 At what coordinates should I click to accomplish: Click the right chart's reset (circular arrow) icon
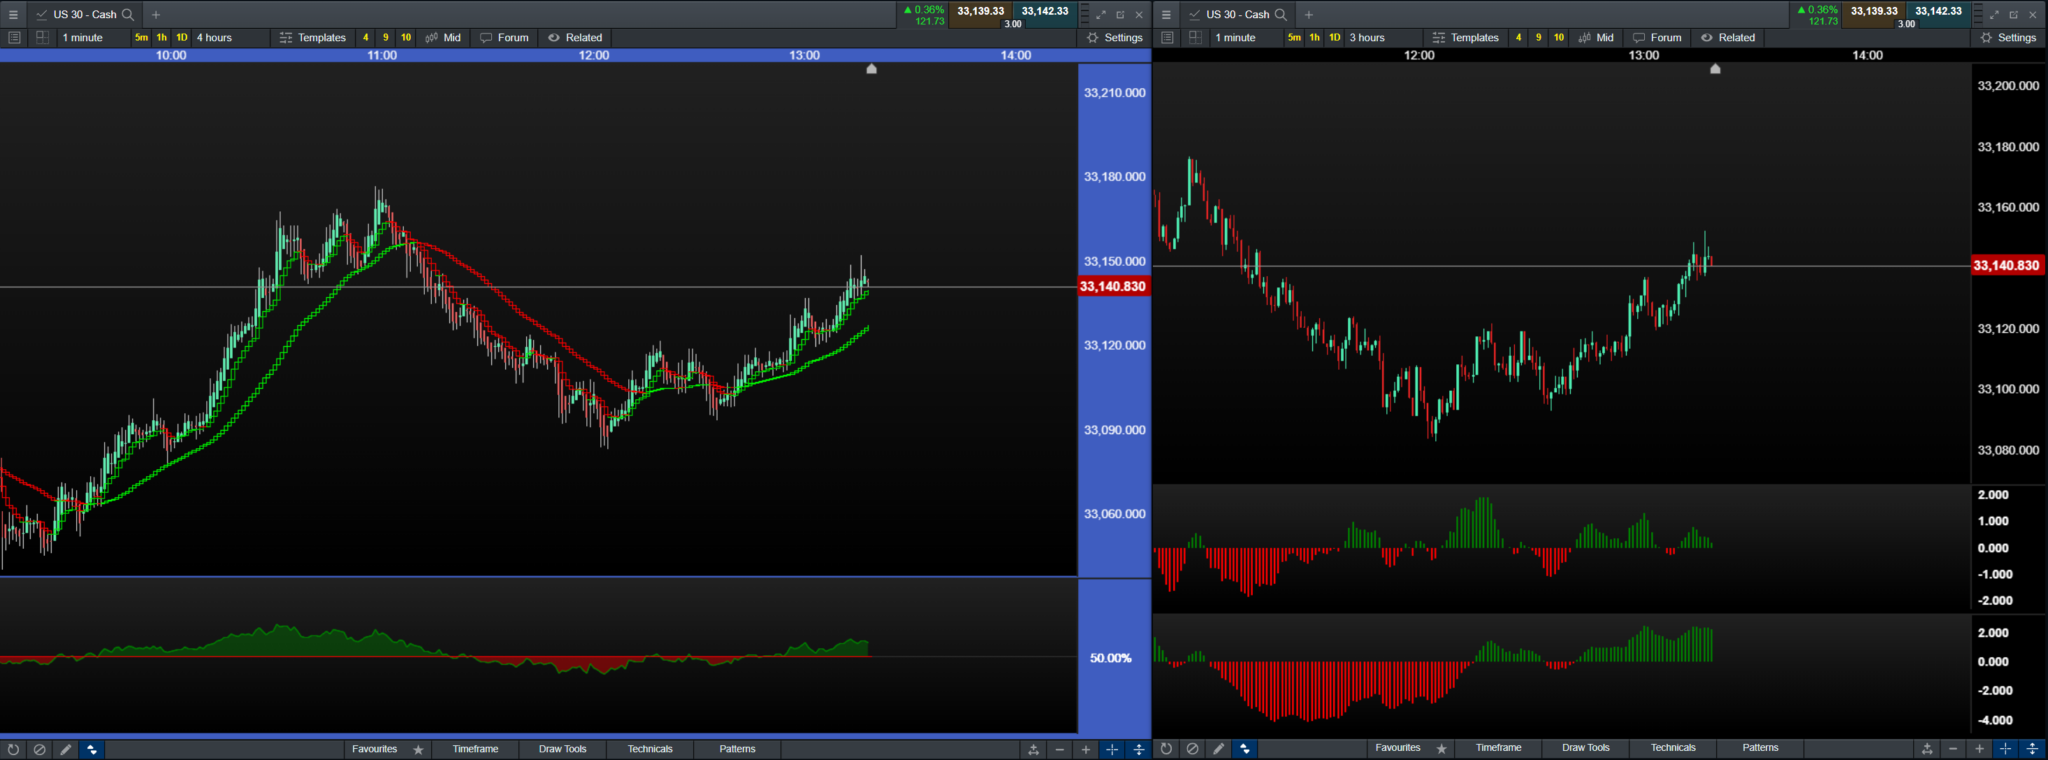[1166, 748]
